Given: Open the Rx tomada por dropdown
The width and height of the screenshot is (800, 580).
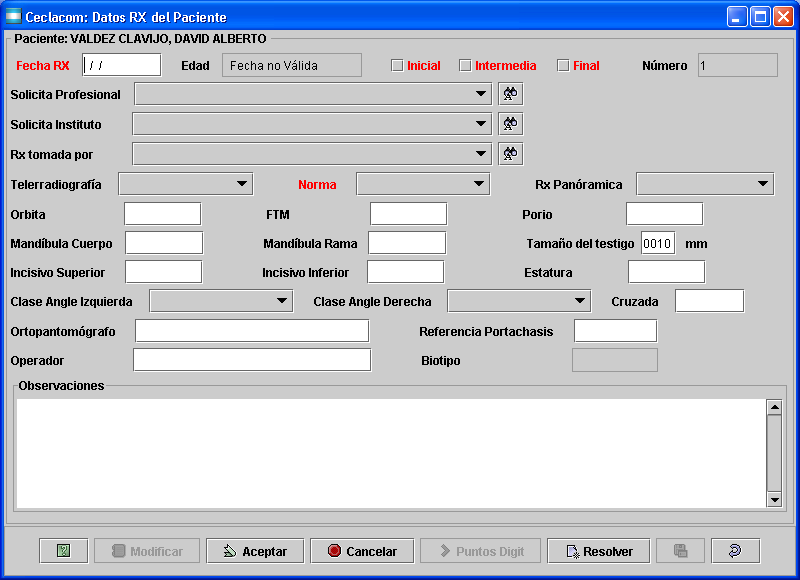Looking at the screenshot, I should (312, 154).
